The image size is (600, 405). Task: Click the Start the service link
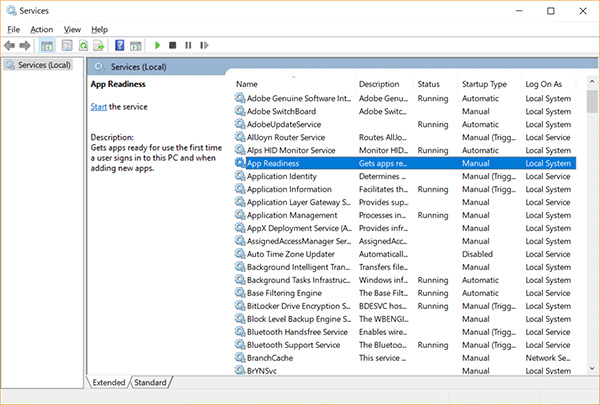coord(99,106)
